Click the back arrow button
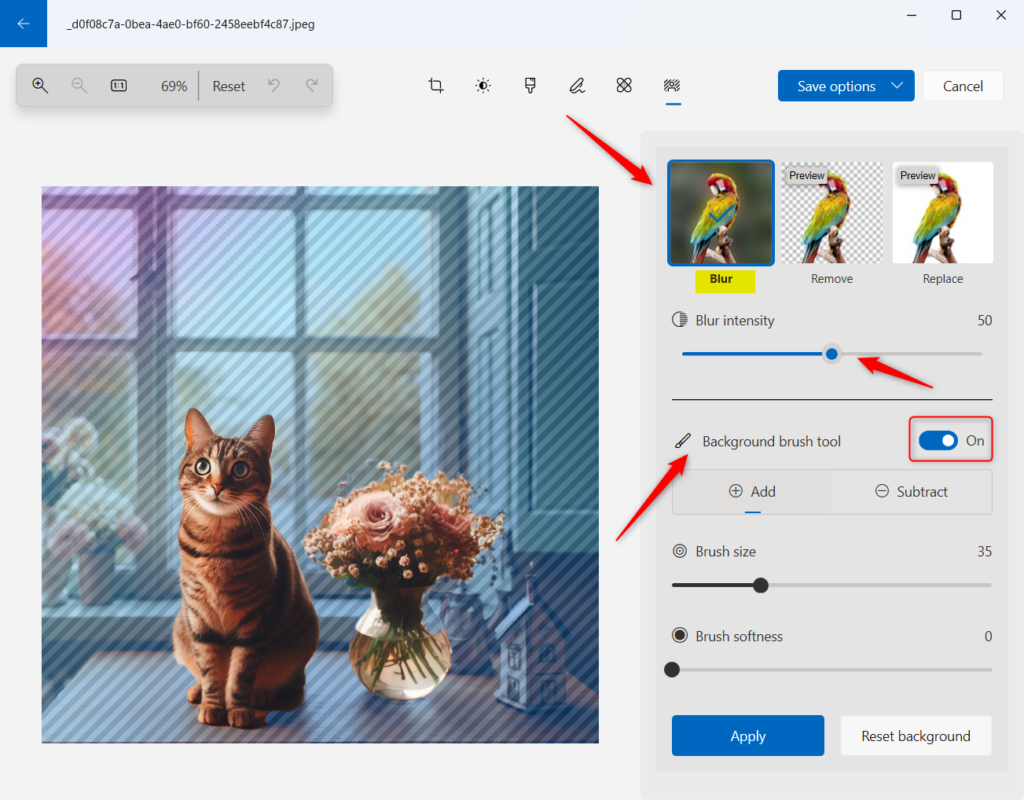 coord(24,24)
